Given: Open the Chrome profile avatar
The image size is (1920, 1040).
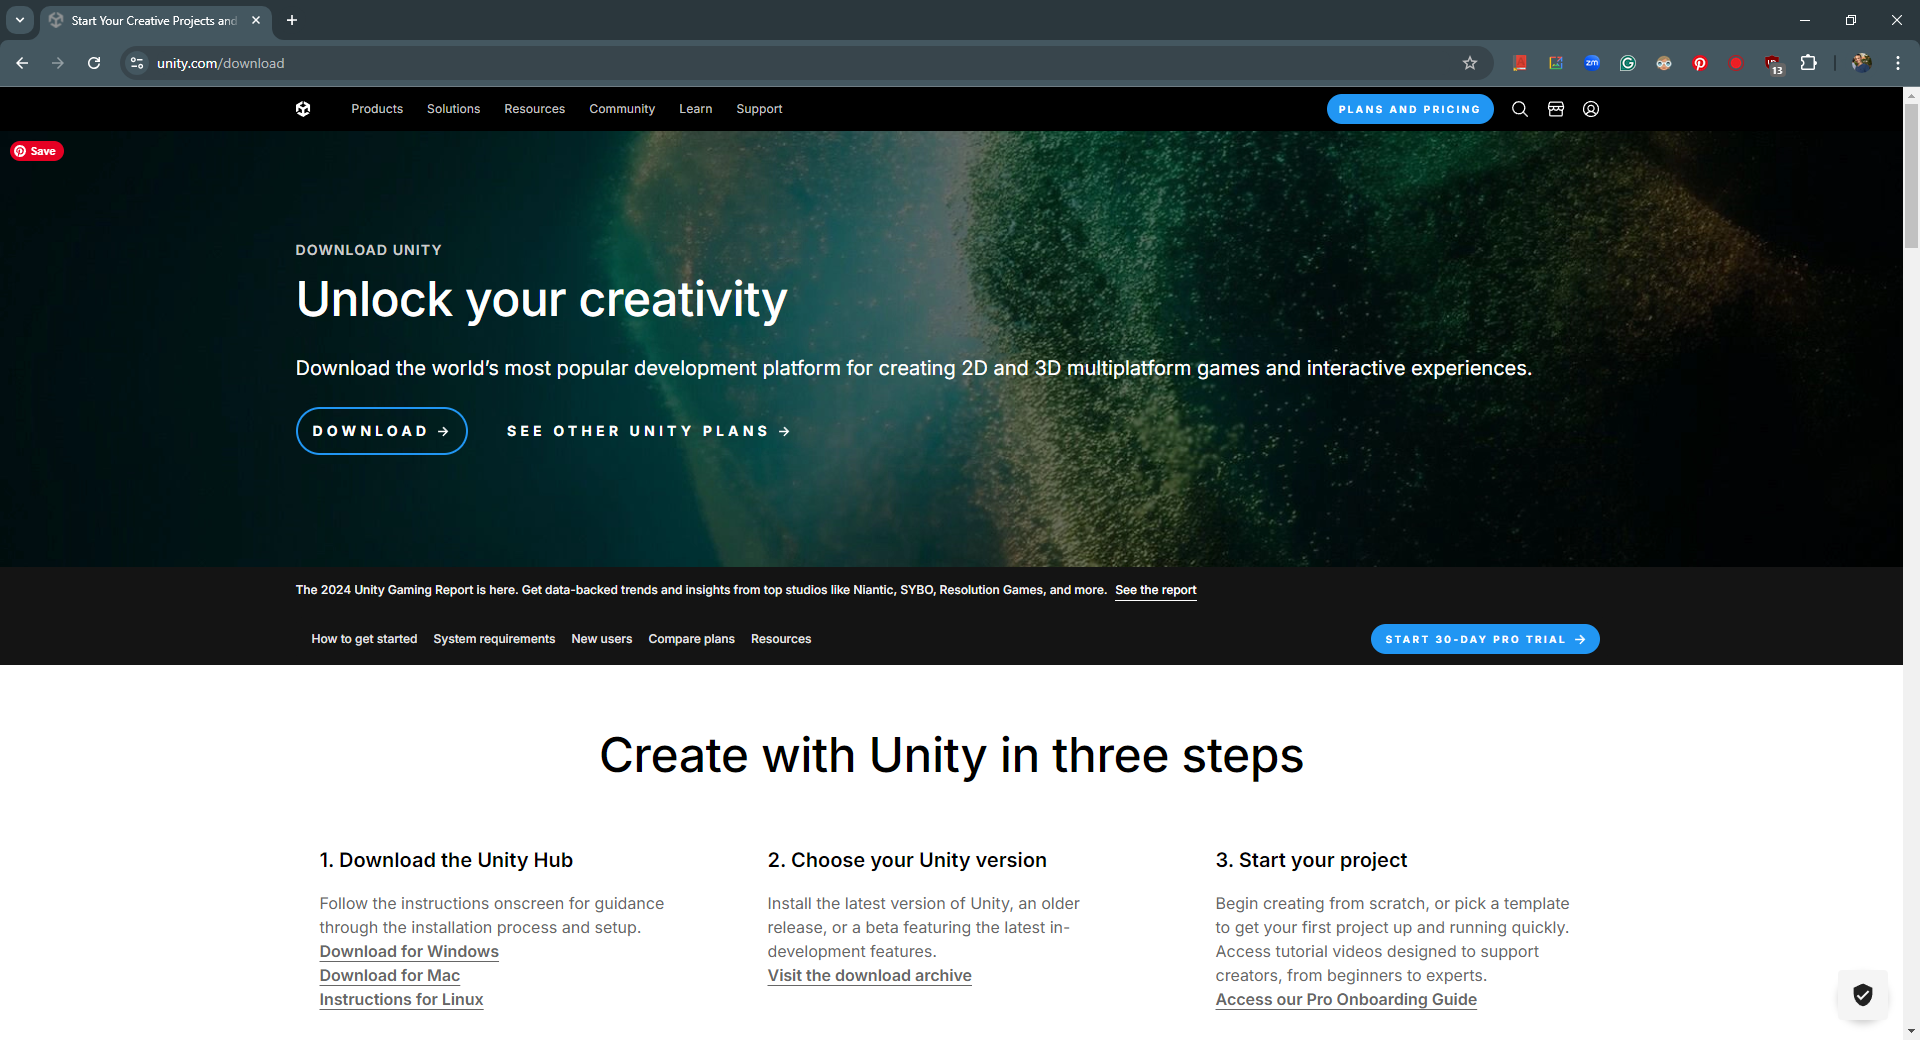Looking at the screenshot, I should [x=1861, y=63].
